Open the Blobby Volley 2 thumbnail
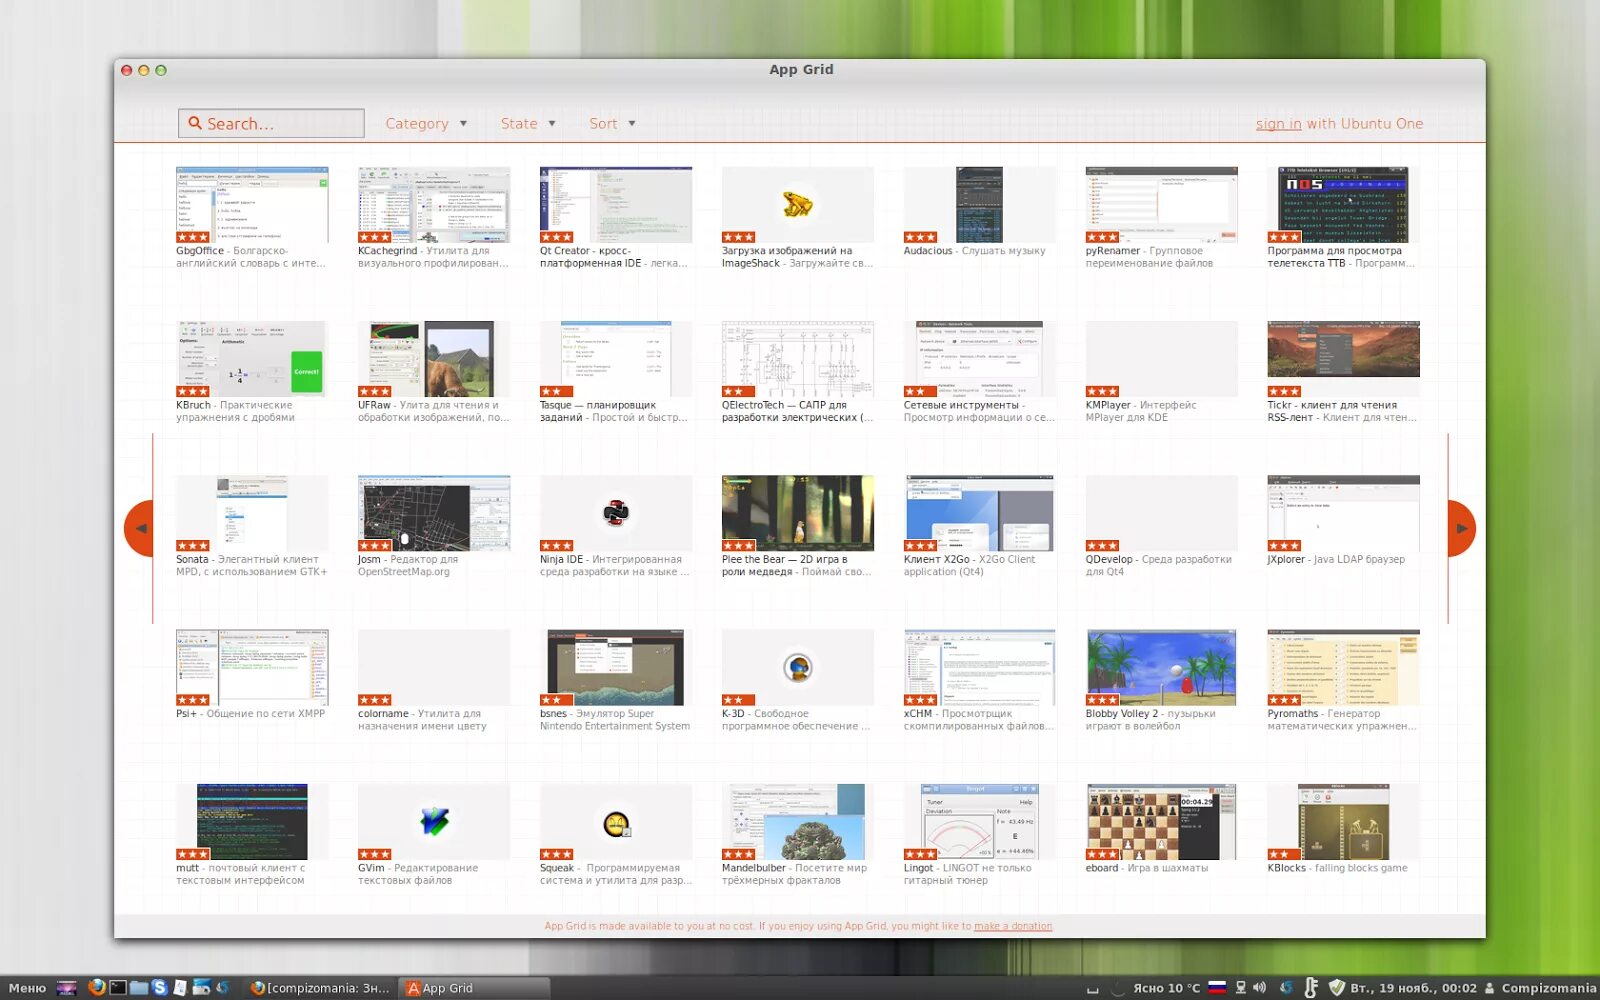 pos(1162,667)
